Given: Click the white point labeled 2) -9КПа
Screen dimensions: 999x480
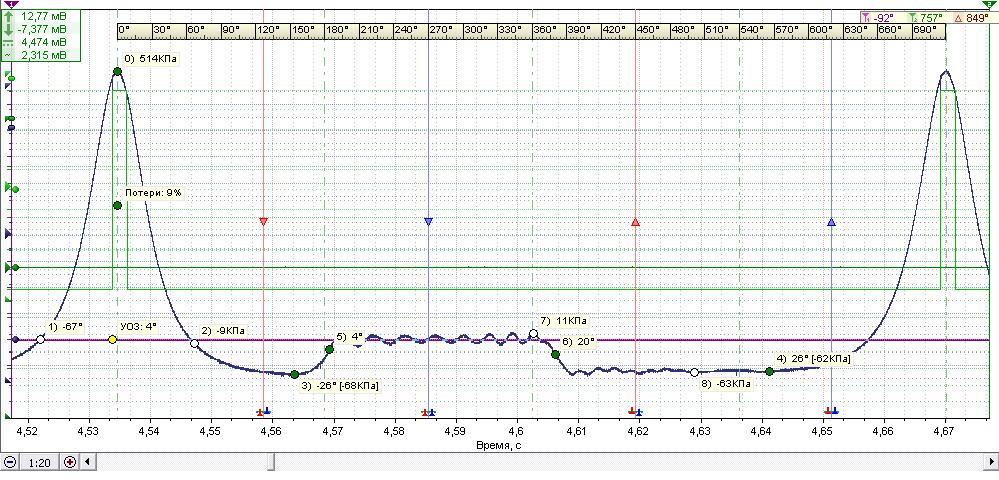Looking at the screenshot, I should (x=195, y=344).
